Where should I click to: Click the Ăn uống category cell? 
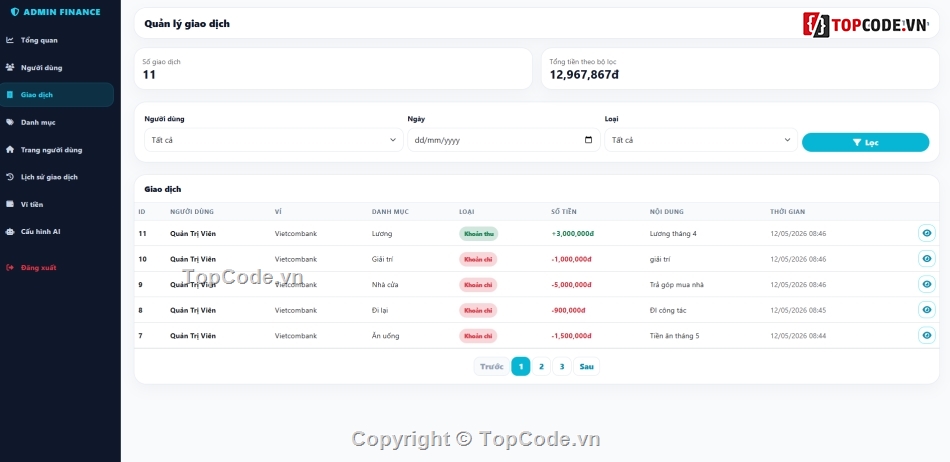tap(385, 335)
